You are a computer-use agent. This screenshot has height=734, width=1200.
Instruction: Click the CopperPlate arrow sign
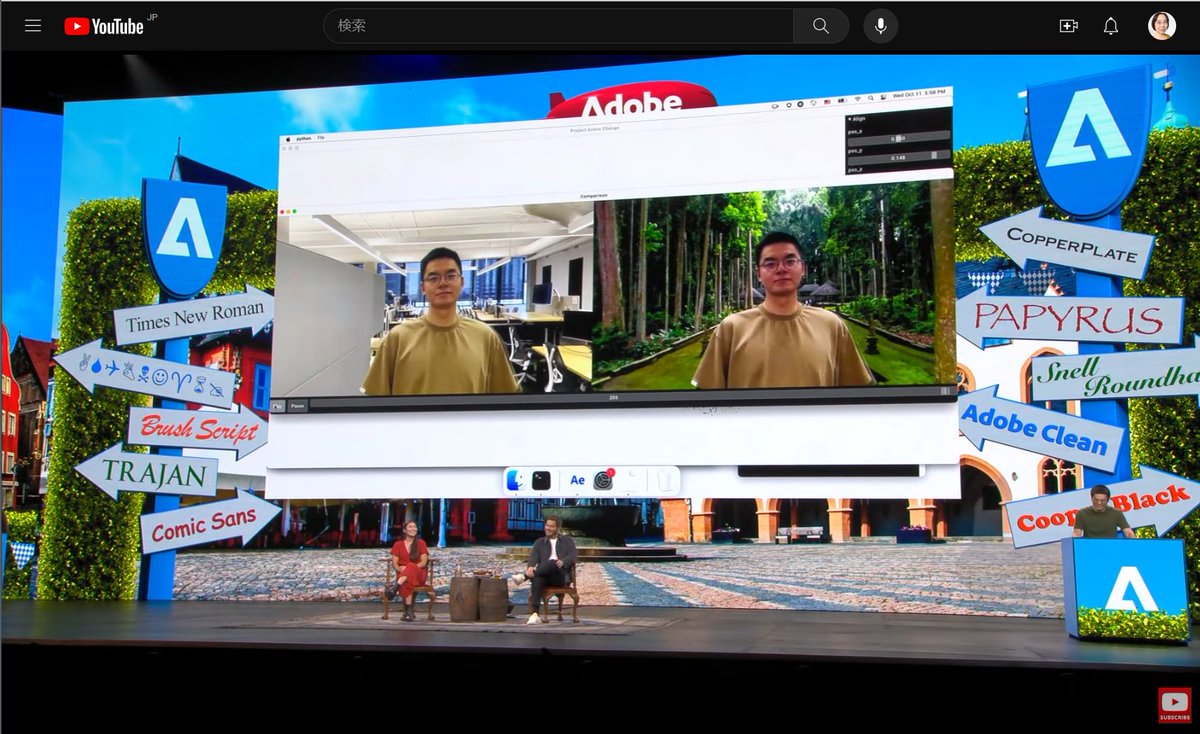(x=1066, y=242)
